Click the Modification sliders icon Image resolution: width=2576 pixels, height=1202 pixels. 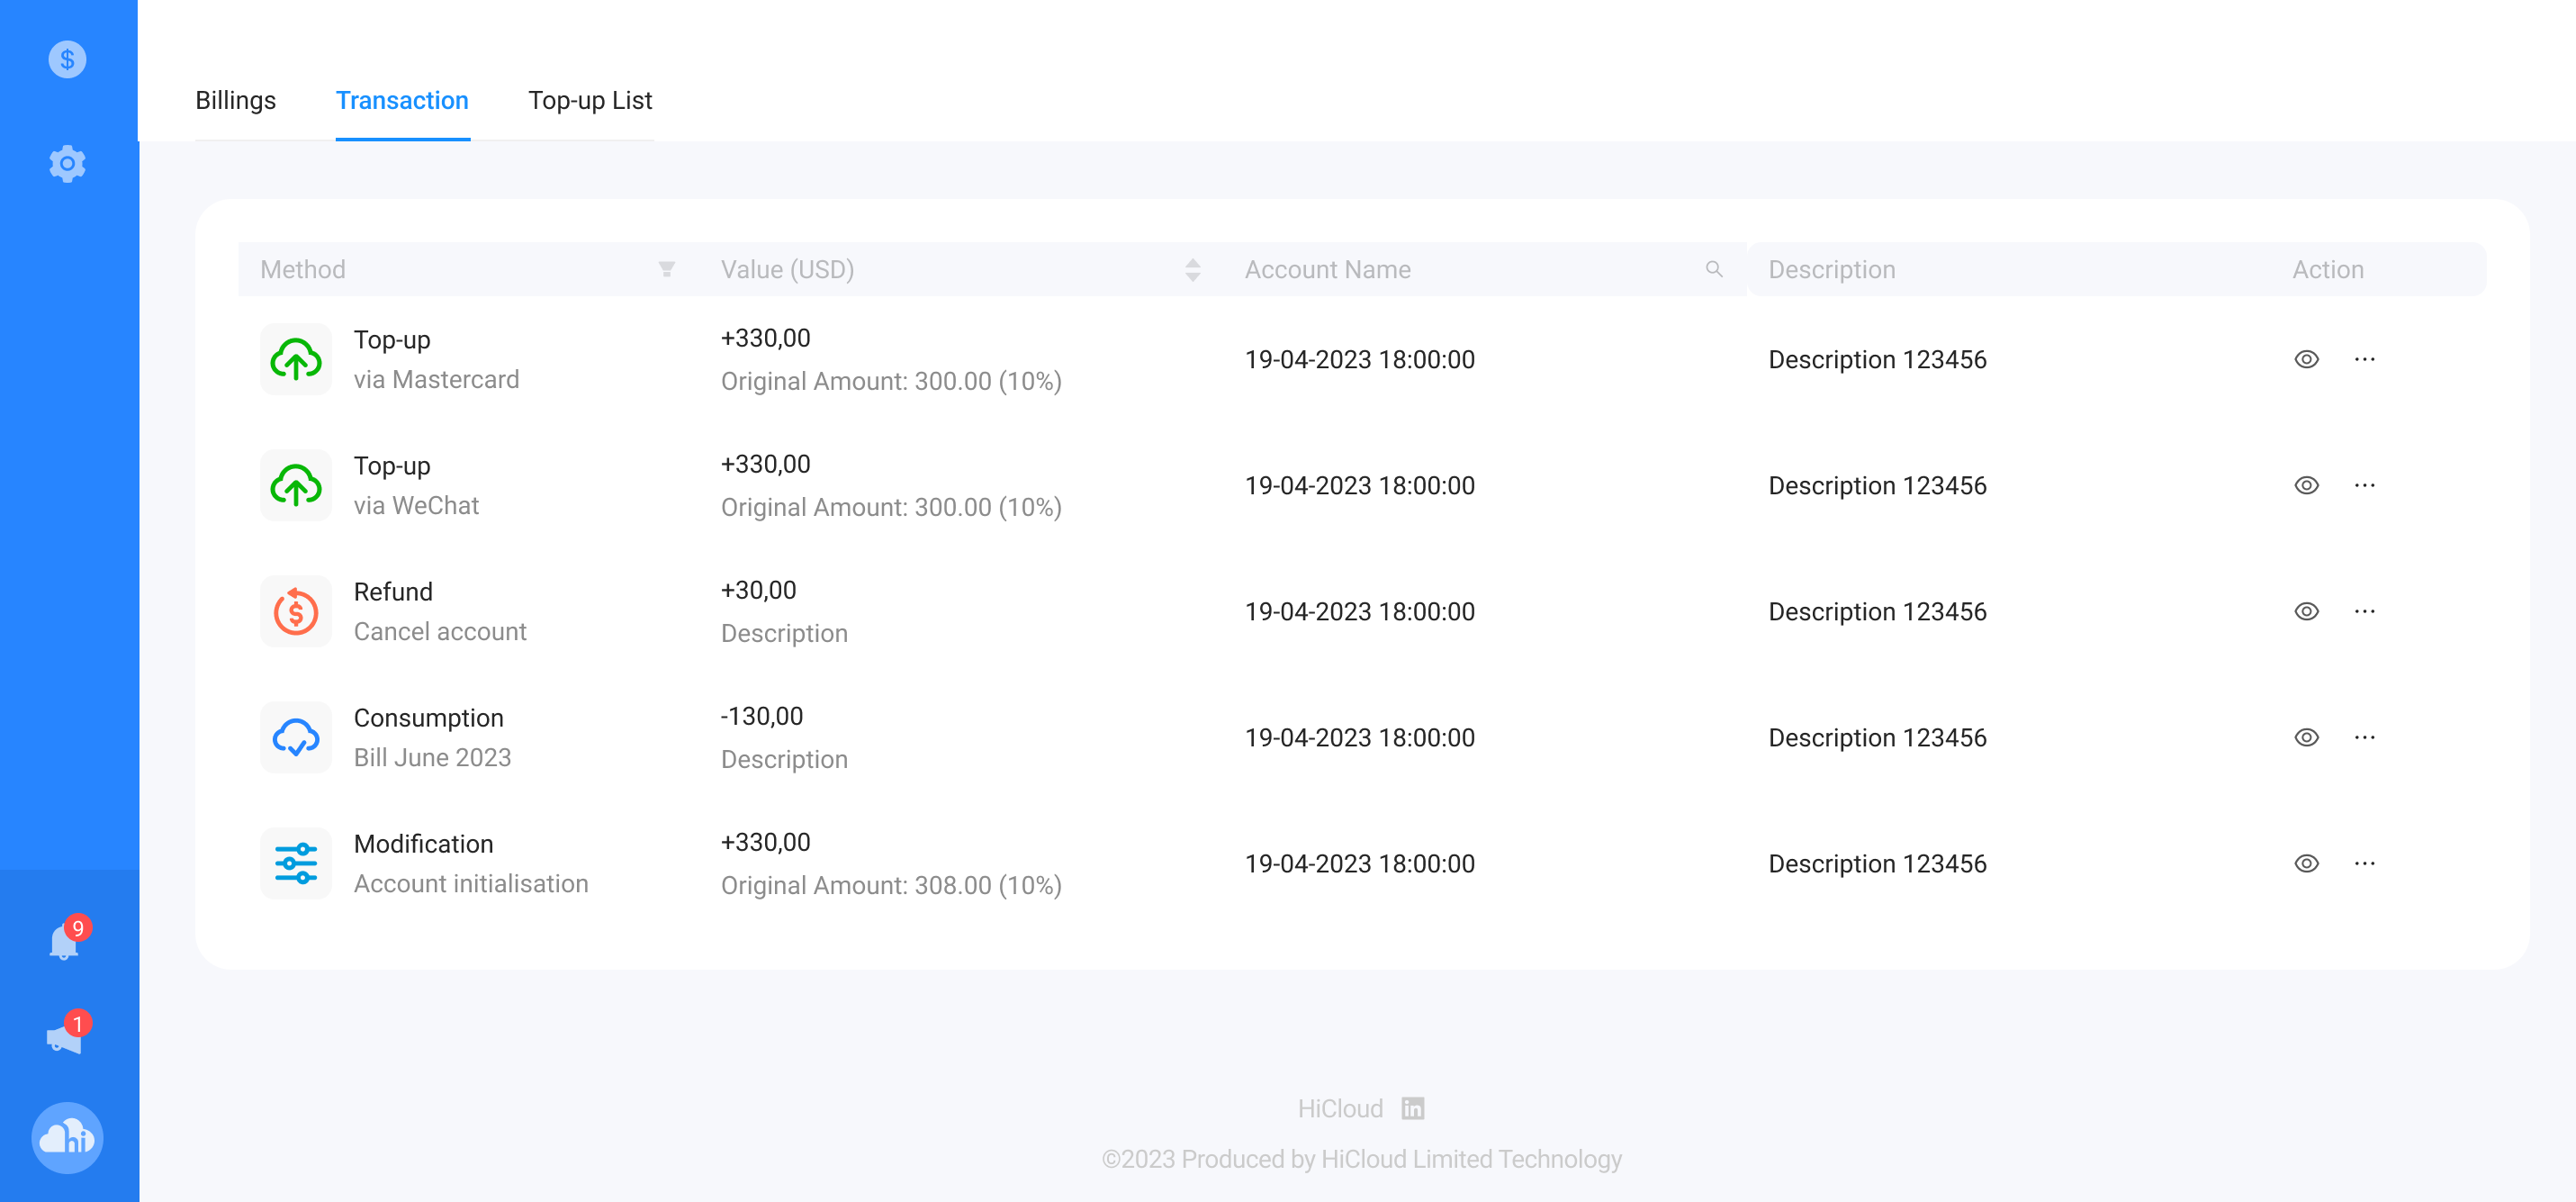[x=296, y=863]
